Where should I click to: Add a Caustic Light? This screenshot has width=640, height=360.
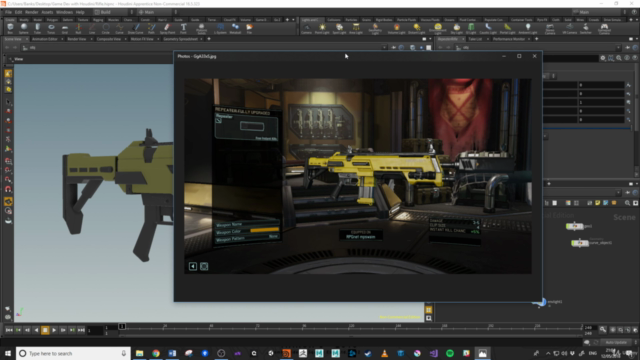click(x=488, y=29)
